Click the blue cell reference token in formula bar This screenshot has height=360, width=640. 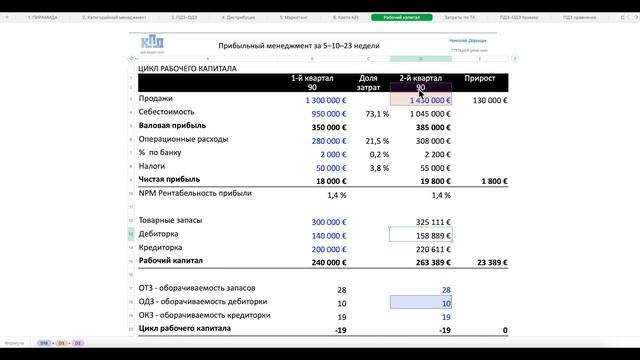[44, 343]
